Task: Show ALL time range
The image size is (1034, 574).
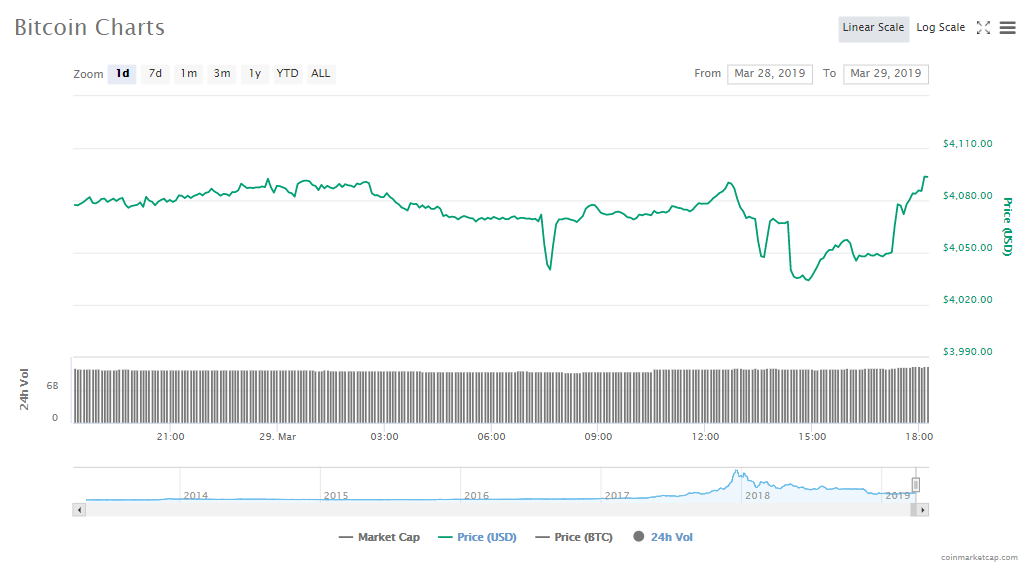Action: point(320,73)
